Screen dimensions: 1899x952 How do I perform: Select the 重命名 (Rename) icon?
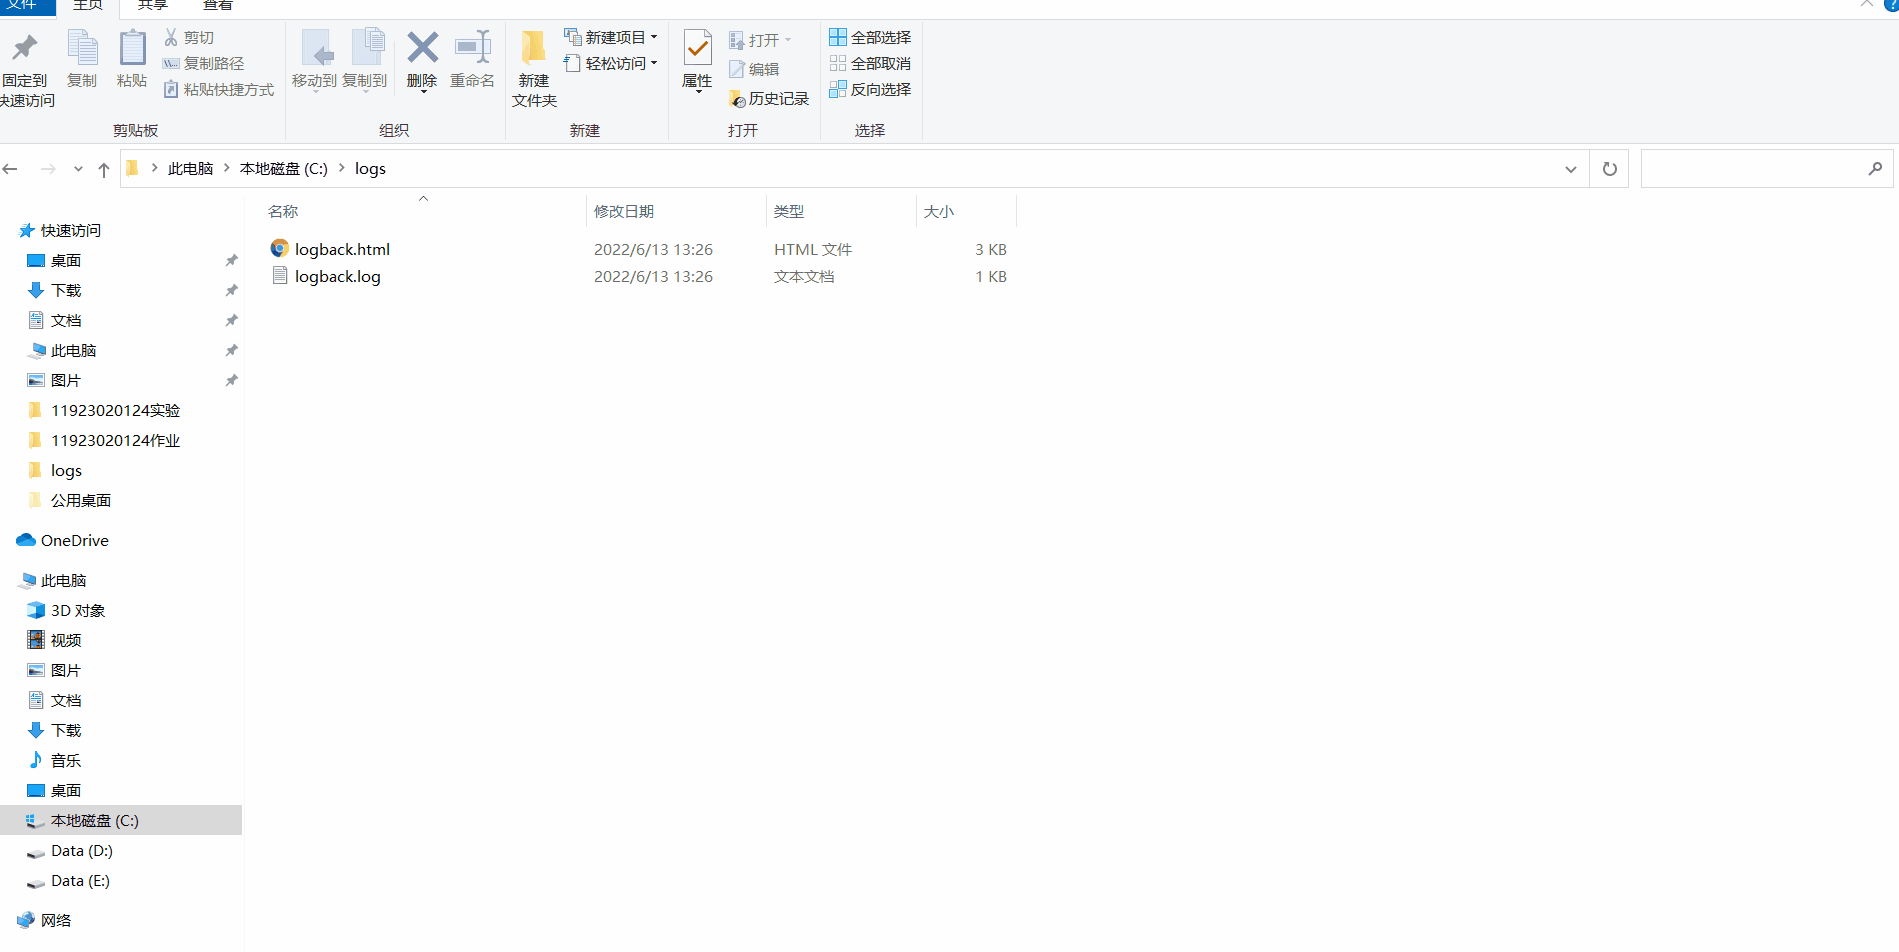click(472, 60)
